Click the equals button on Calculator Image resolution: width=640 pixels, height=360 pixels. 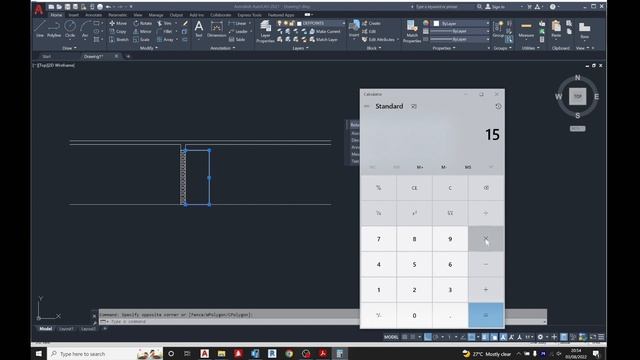pos(486,315)
